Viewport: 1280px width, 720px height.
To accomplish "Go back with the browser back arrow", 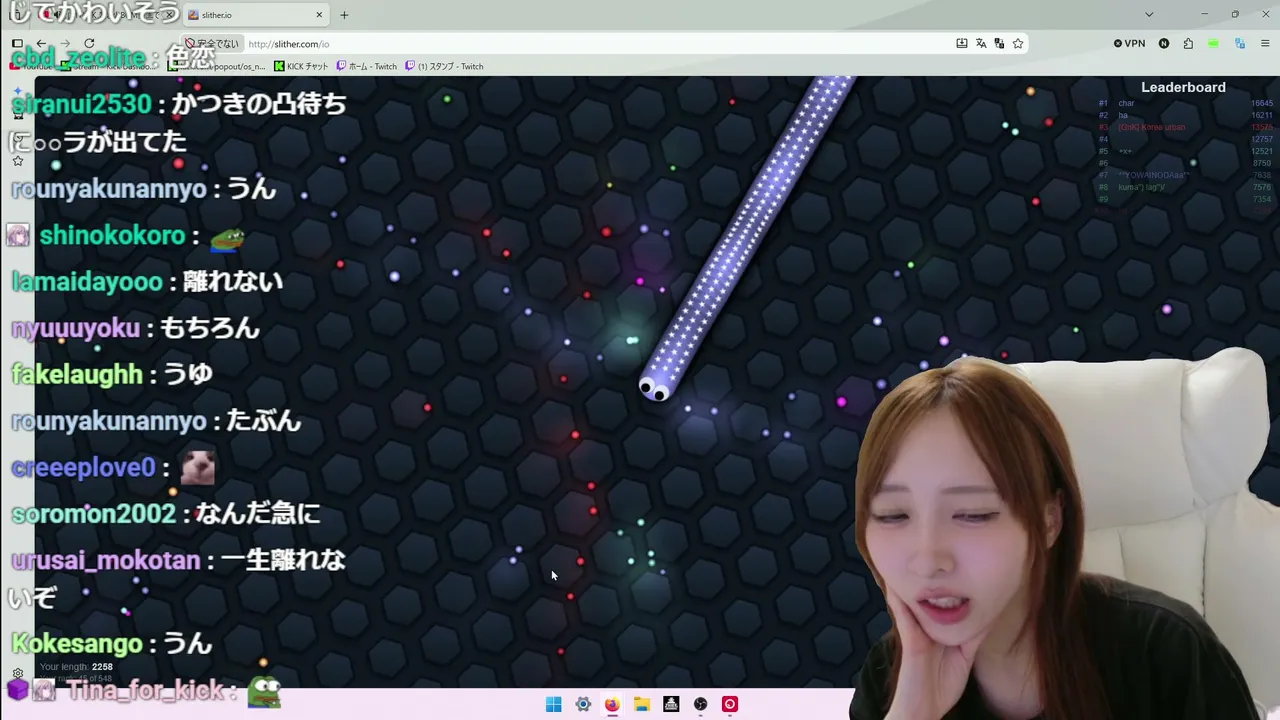I will point(41,44).
